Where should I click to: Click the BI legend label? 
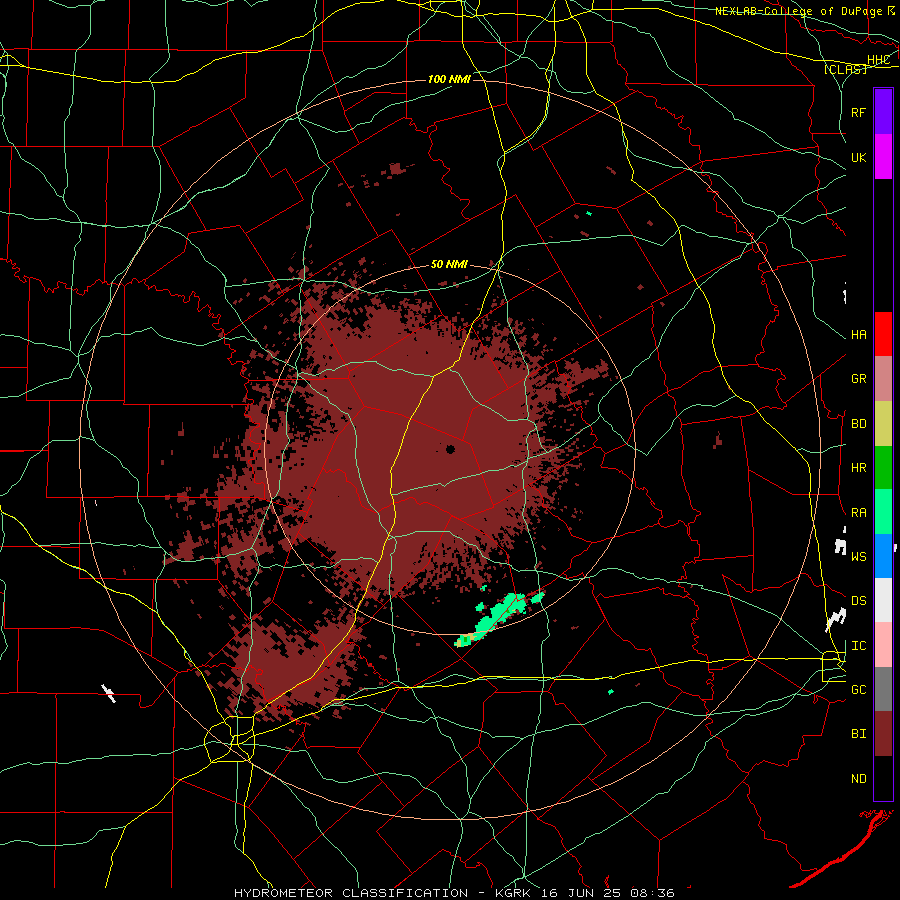click(x=858, y=734)
